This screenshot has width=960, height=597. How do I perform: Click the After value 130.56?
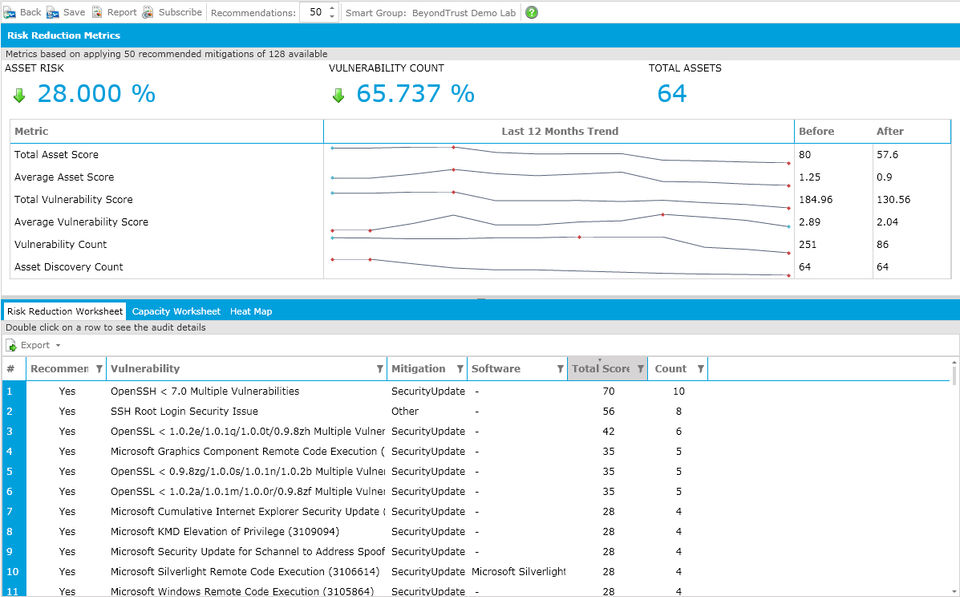pyautogui.click(x=893, y=199)
